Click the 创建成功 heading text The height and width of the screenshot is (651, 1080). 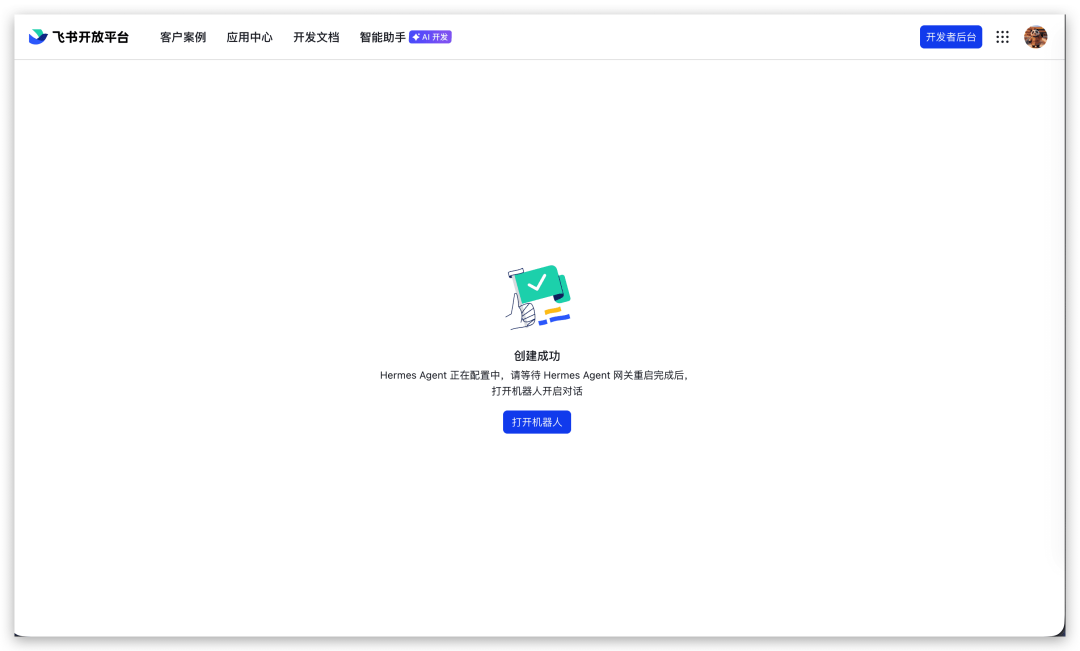point(537,356)
